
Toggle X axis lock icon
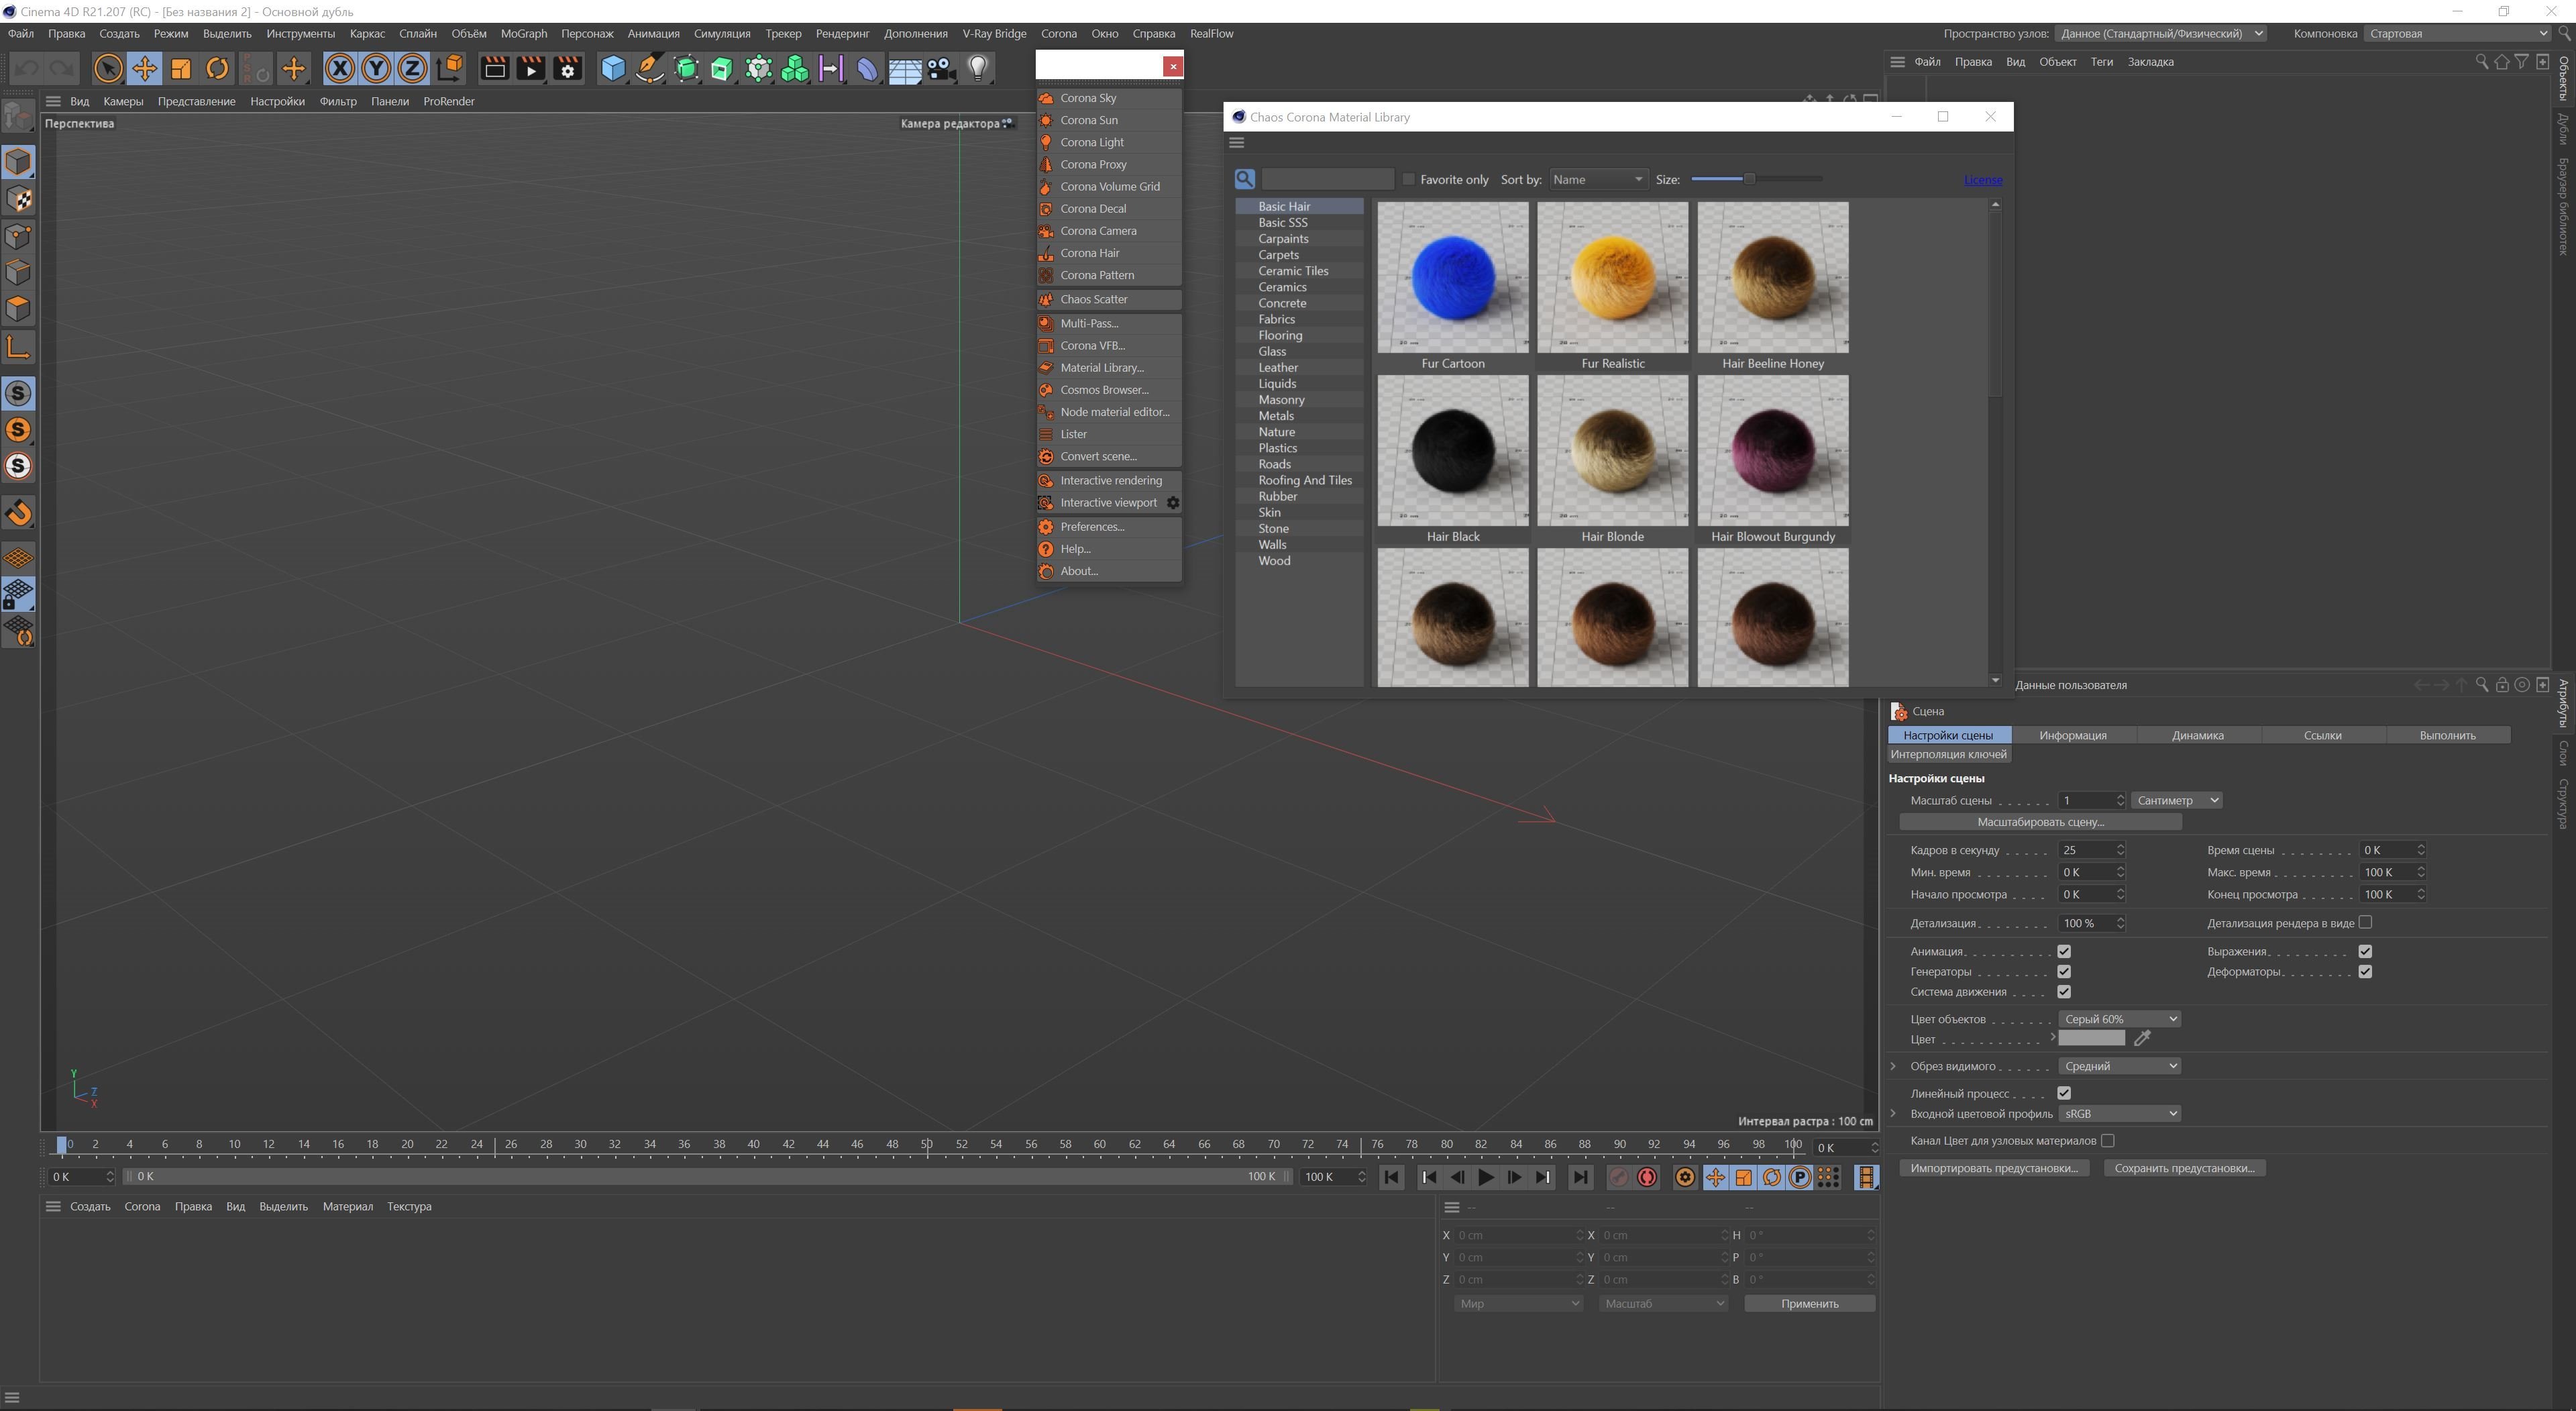[x=339, y=68]
